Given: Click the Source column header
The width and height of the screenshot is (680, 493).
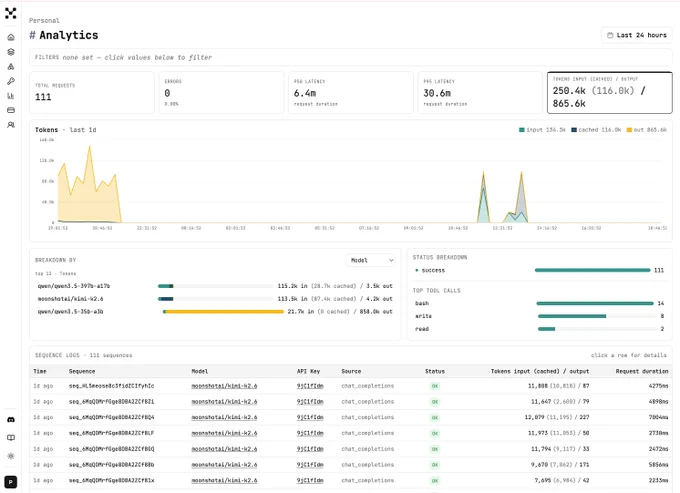Looking at the screenshot, I should tap(351, 371).
